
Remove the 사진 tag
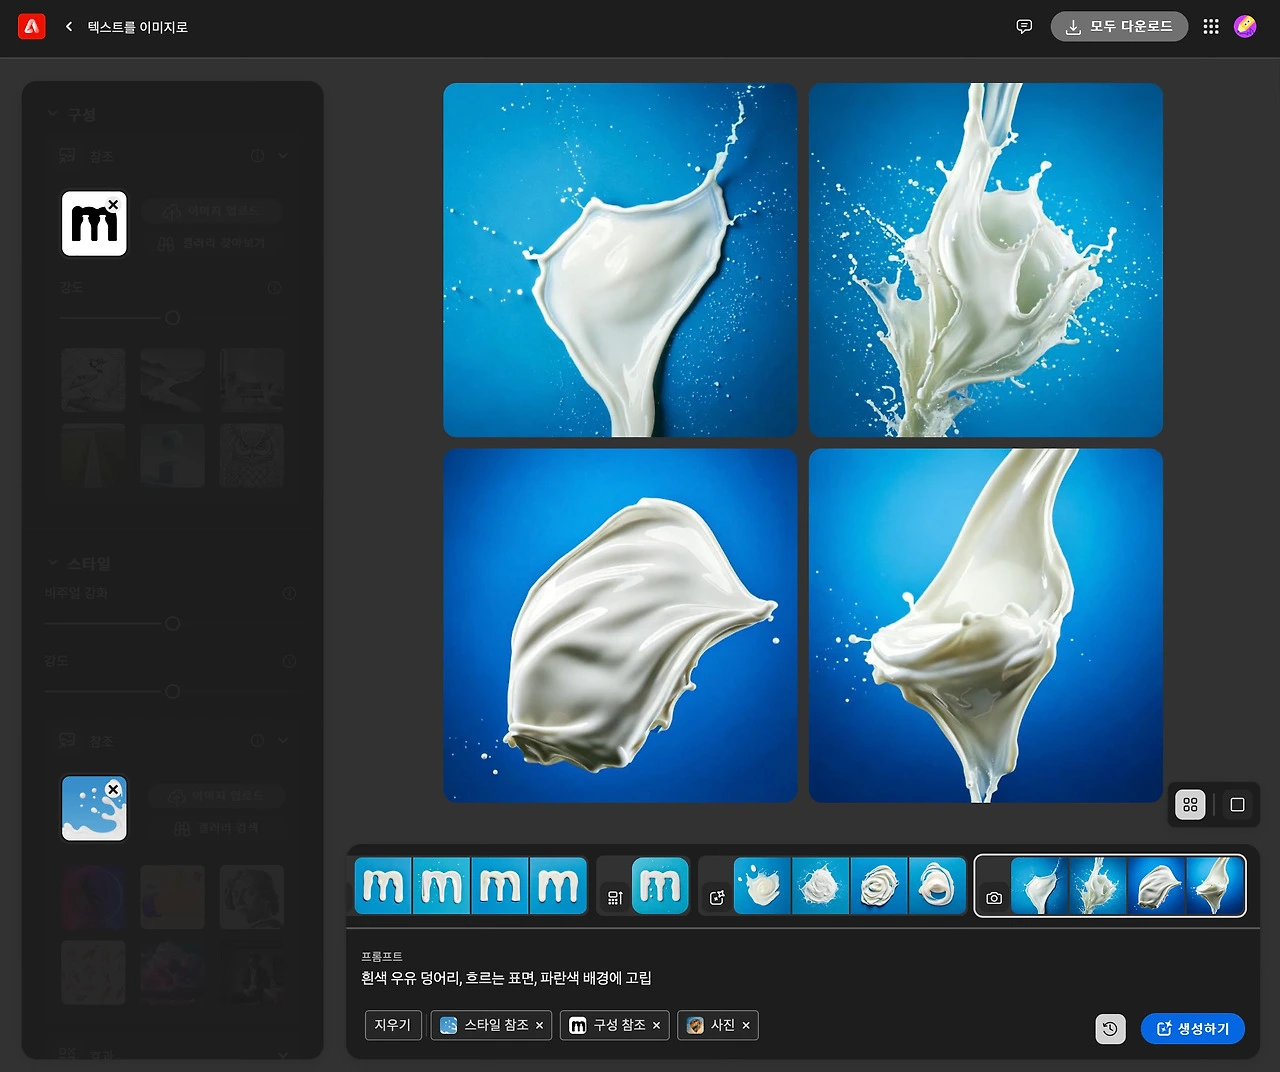[746, 1026]
